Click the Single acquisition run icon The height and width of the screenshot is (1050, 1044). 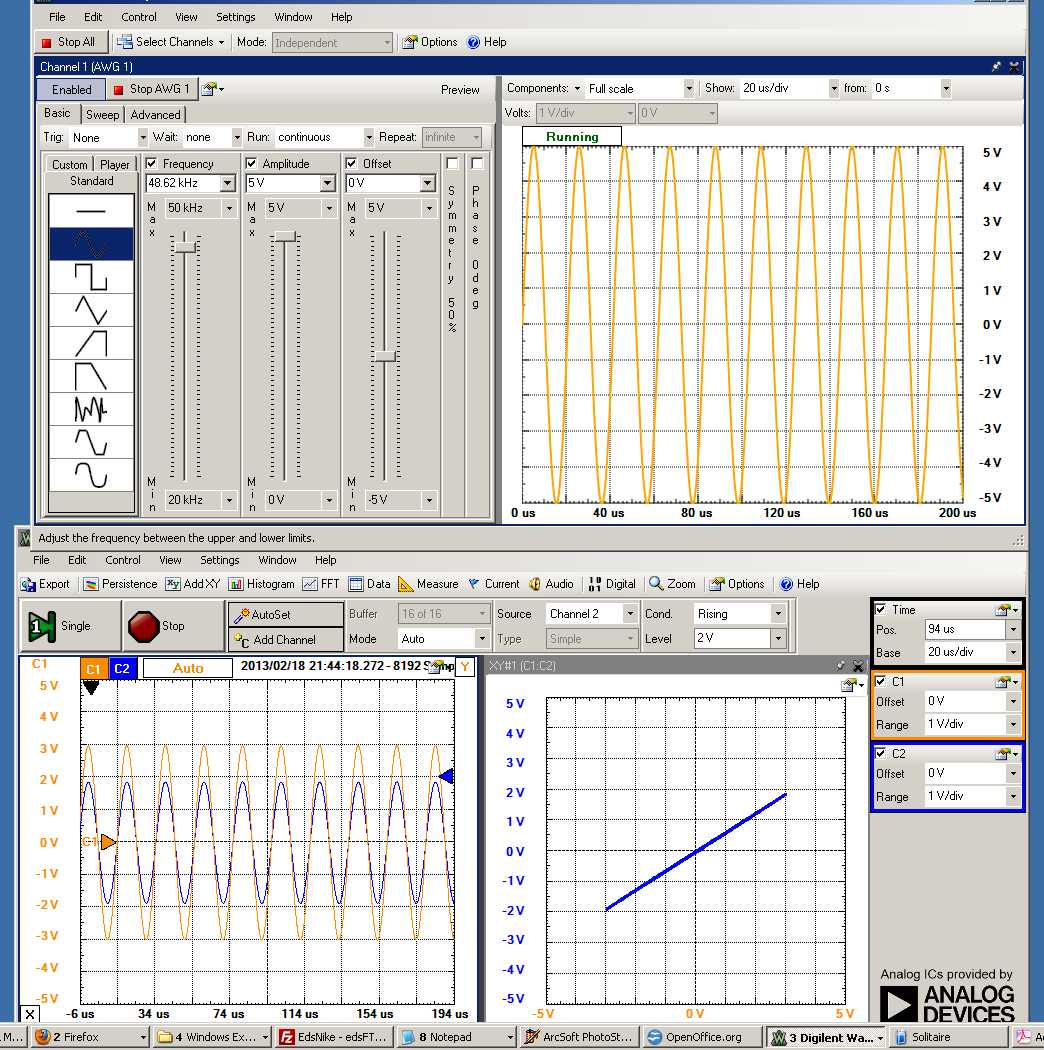(x=41, y=626)
